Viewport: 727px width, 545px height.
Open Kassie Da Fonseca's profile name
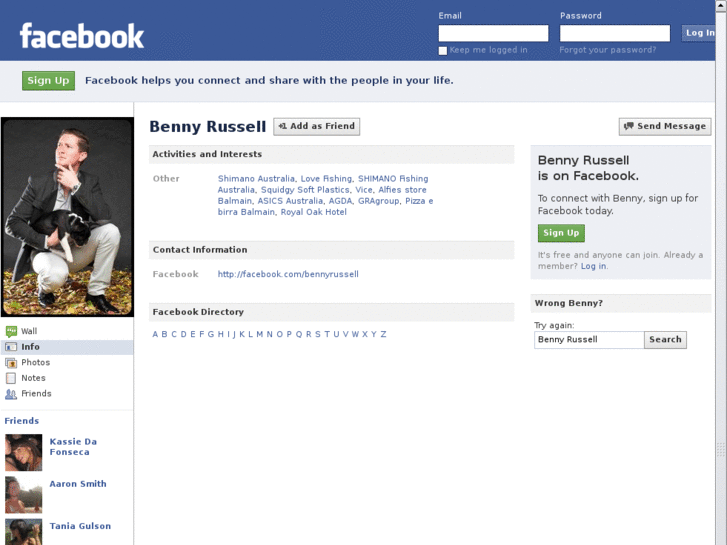pos(73,447)
